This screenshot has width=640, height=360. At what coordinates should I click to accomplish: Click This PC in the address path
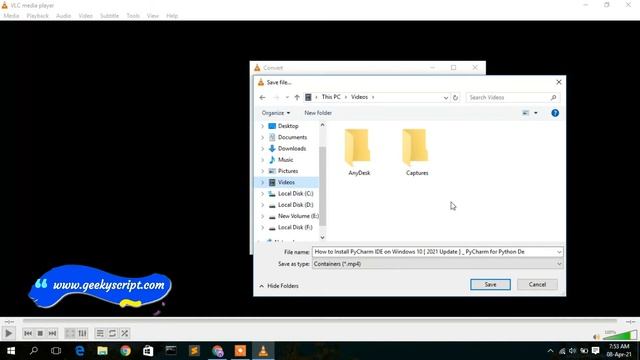[331, 97]
